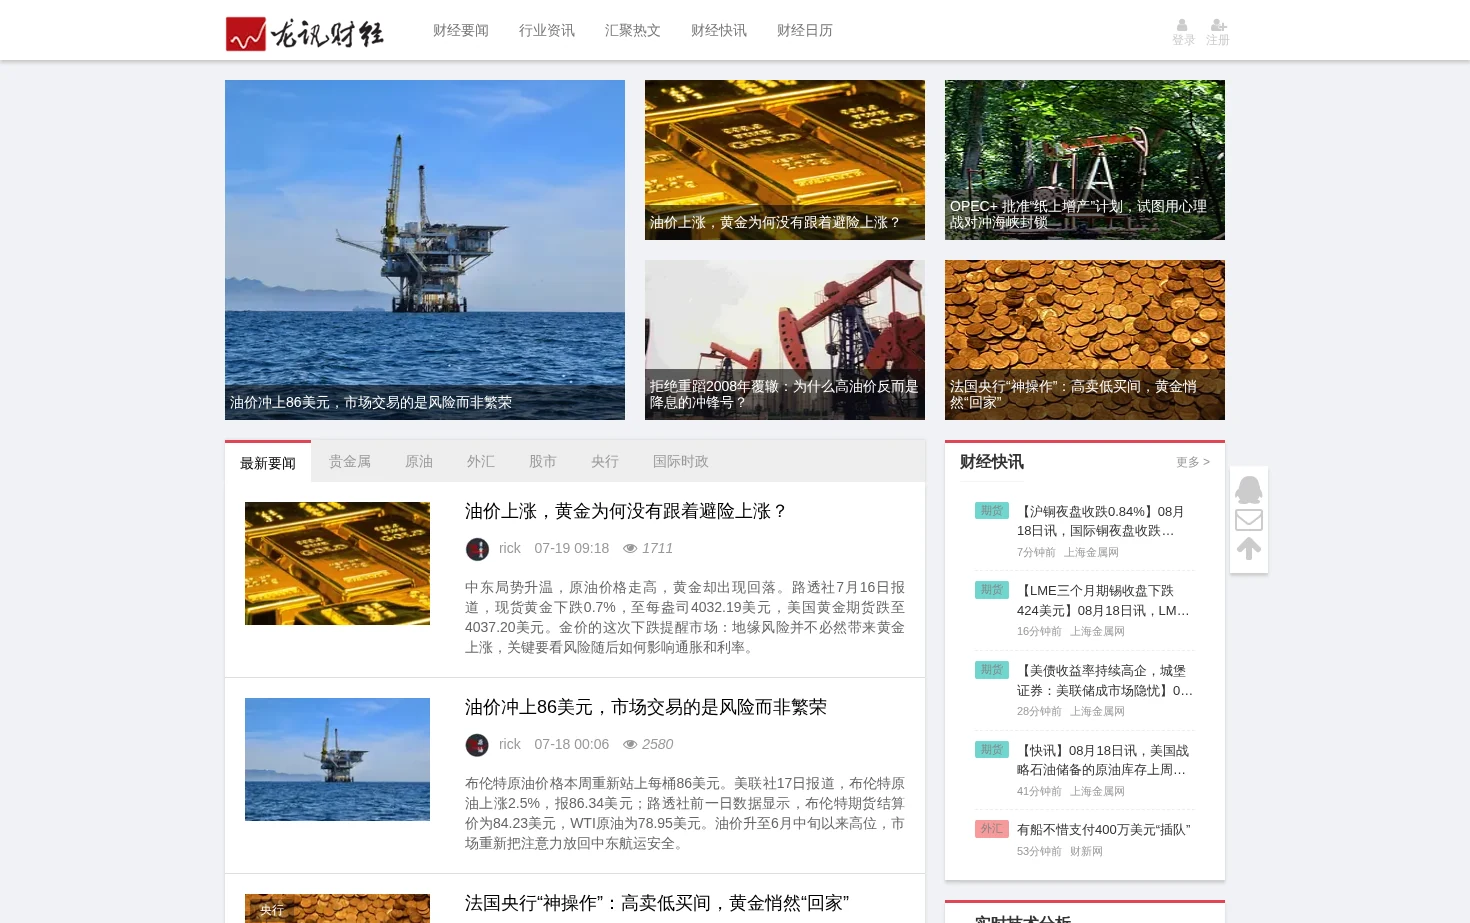1470x923 pixels.
Task: Click the back-to-top arrow icon
Action: pos(1249,548)
